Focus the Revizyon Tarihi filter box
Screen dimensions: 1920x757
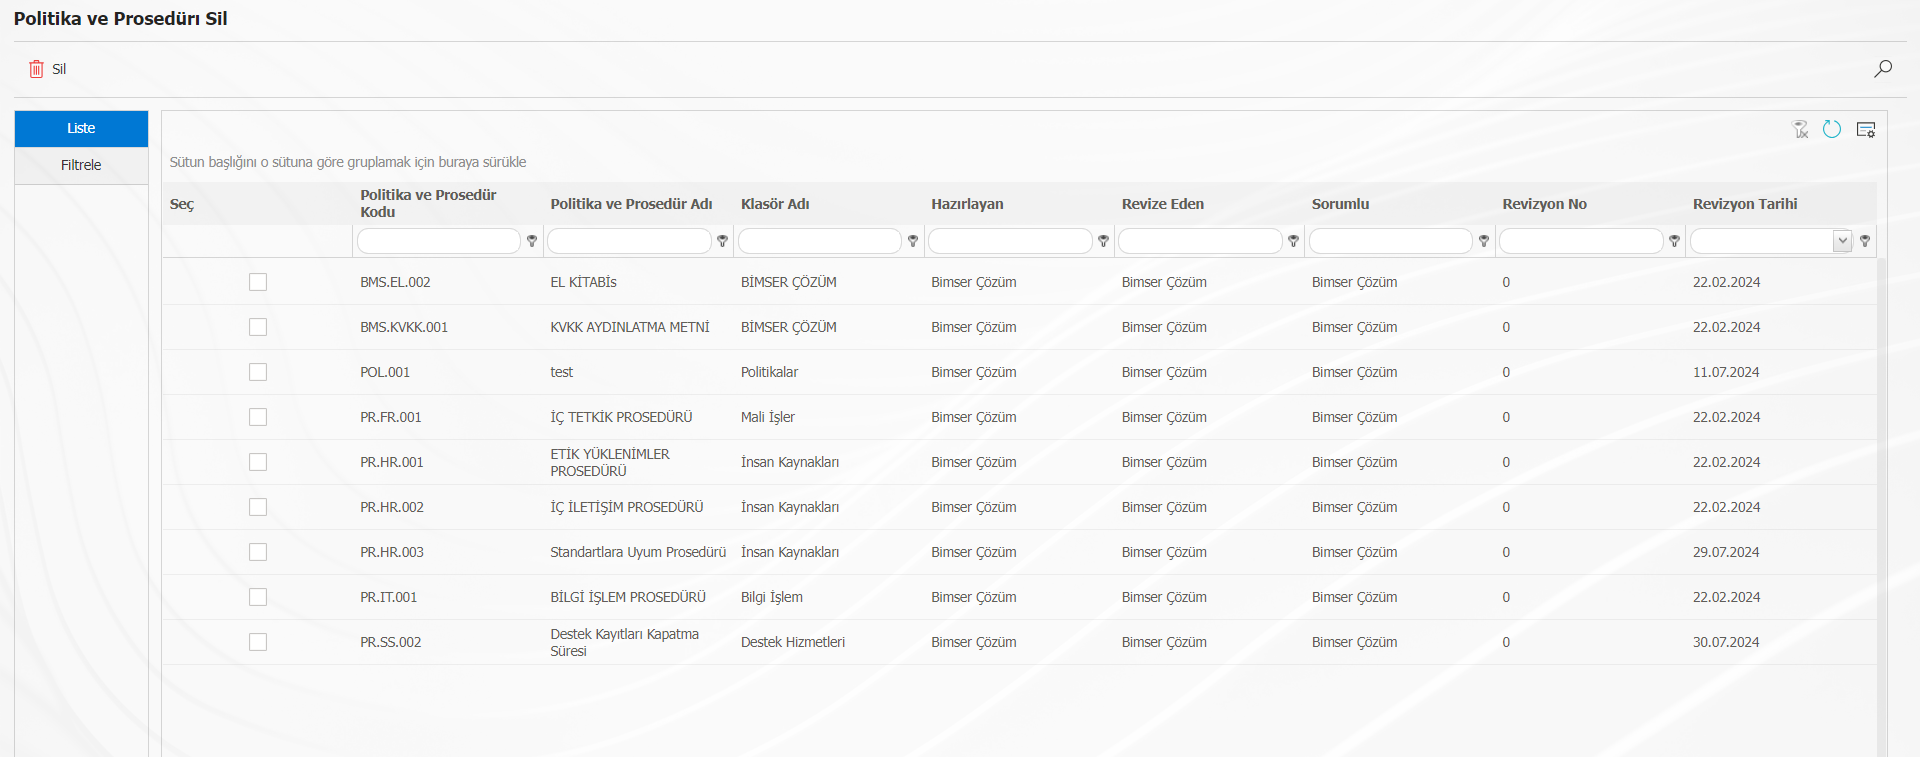click(x=1762, y=241)
